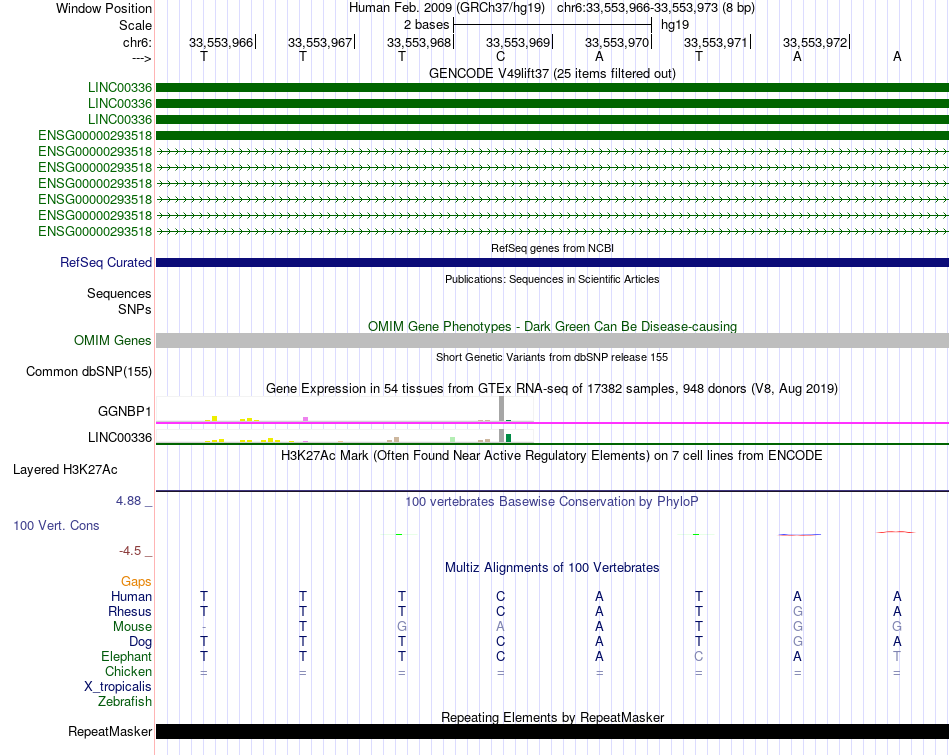Open 'Short Genetic Variants from dbSNP release 155'

click(x=552, y=358)
